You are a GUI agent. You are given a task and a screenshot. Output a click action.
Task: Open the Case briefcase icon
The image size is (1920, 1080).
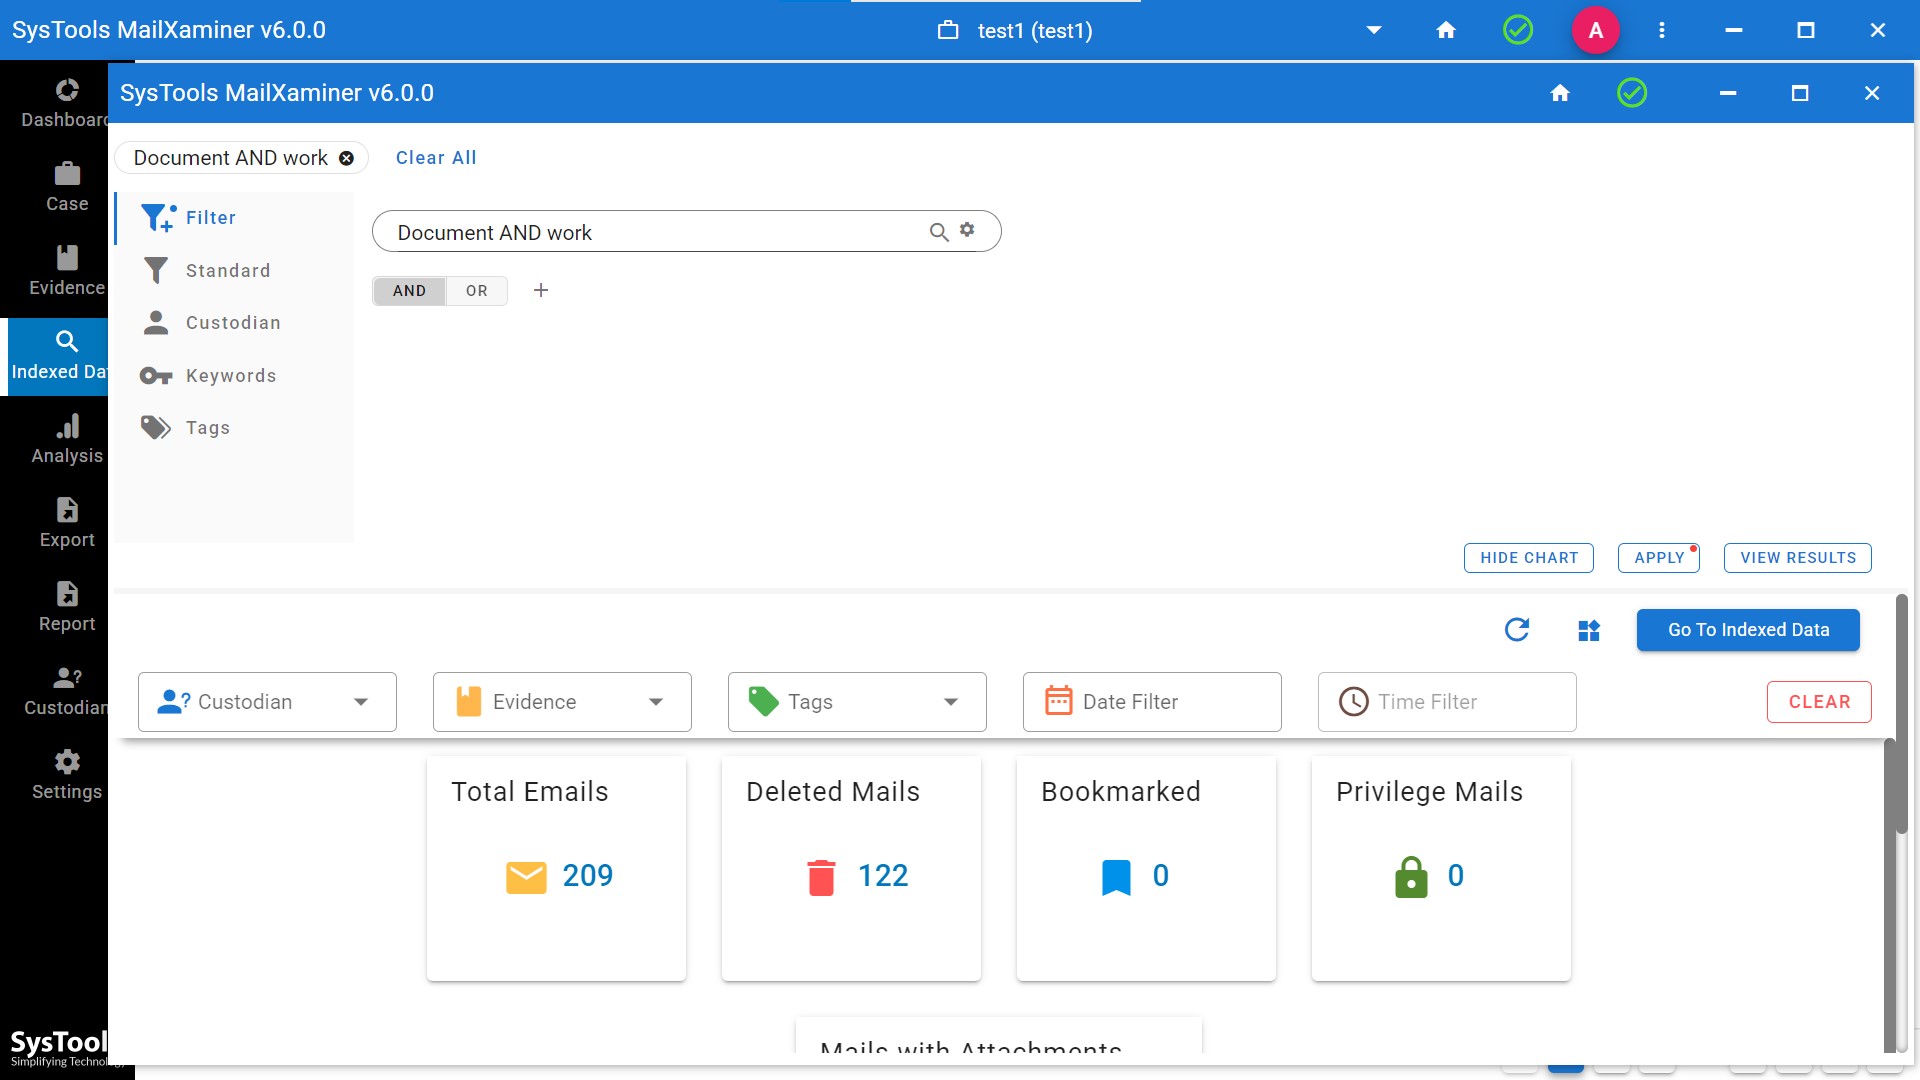coord(67,174)
